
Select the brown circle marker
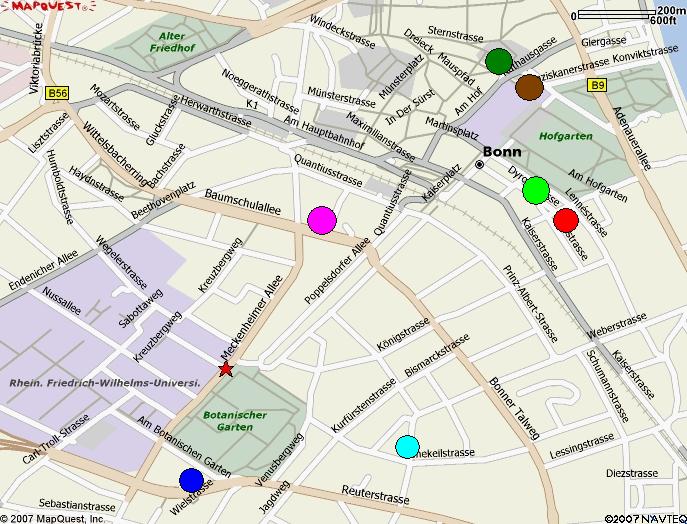pyautogui.click(x=529, y=87)
